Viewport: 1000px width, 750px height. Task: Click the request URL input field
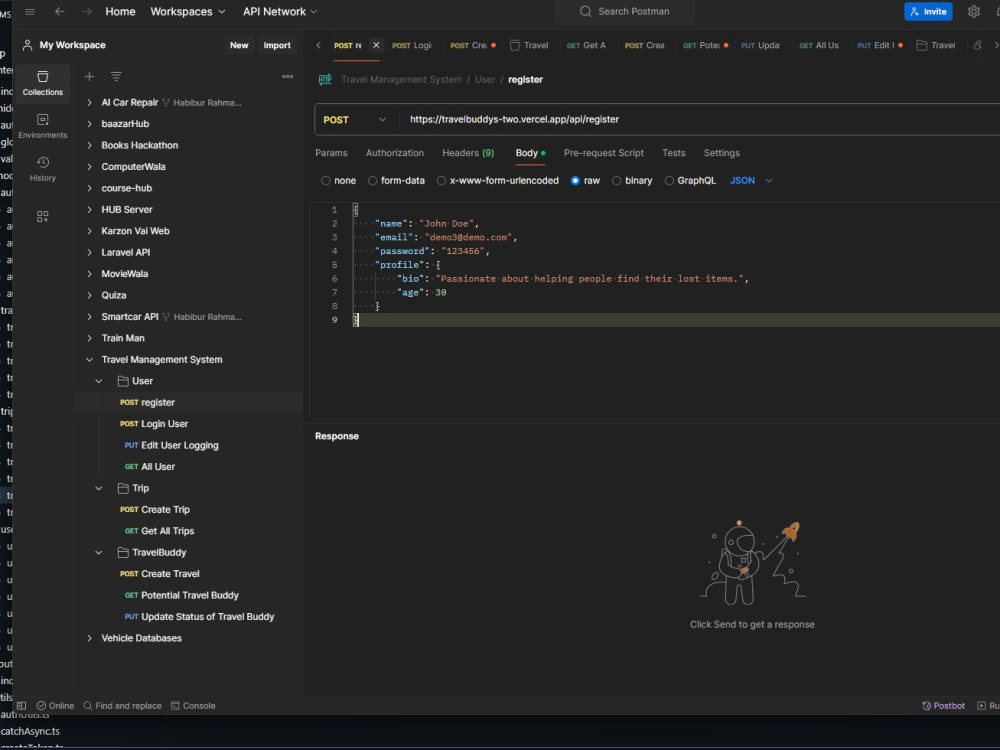point(702,120)
